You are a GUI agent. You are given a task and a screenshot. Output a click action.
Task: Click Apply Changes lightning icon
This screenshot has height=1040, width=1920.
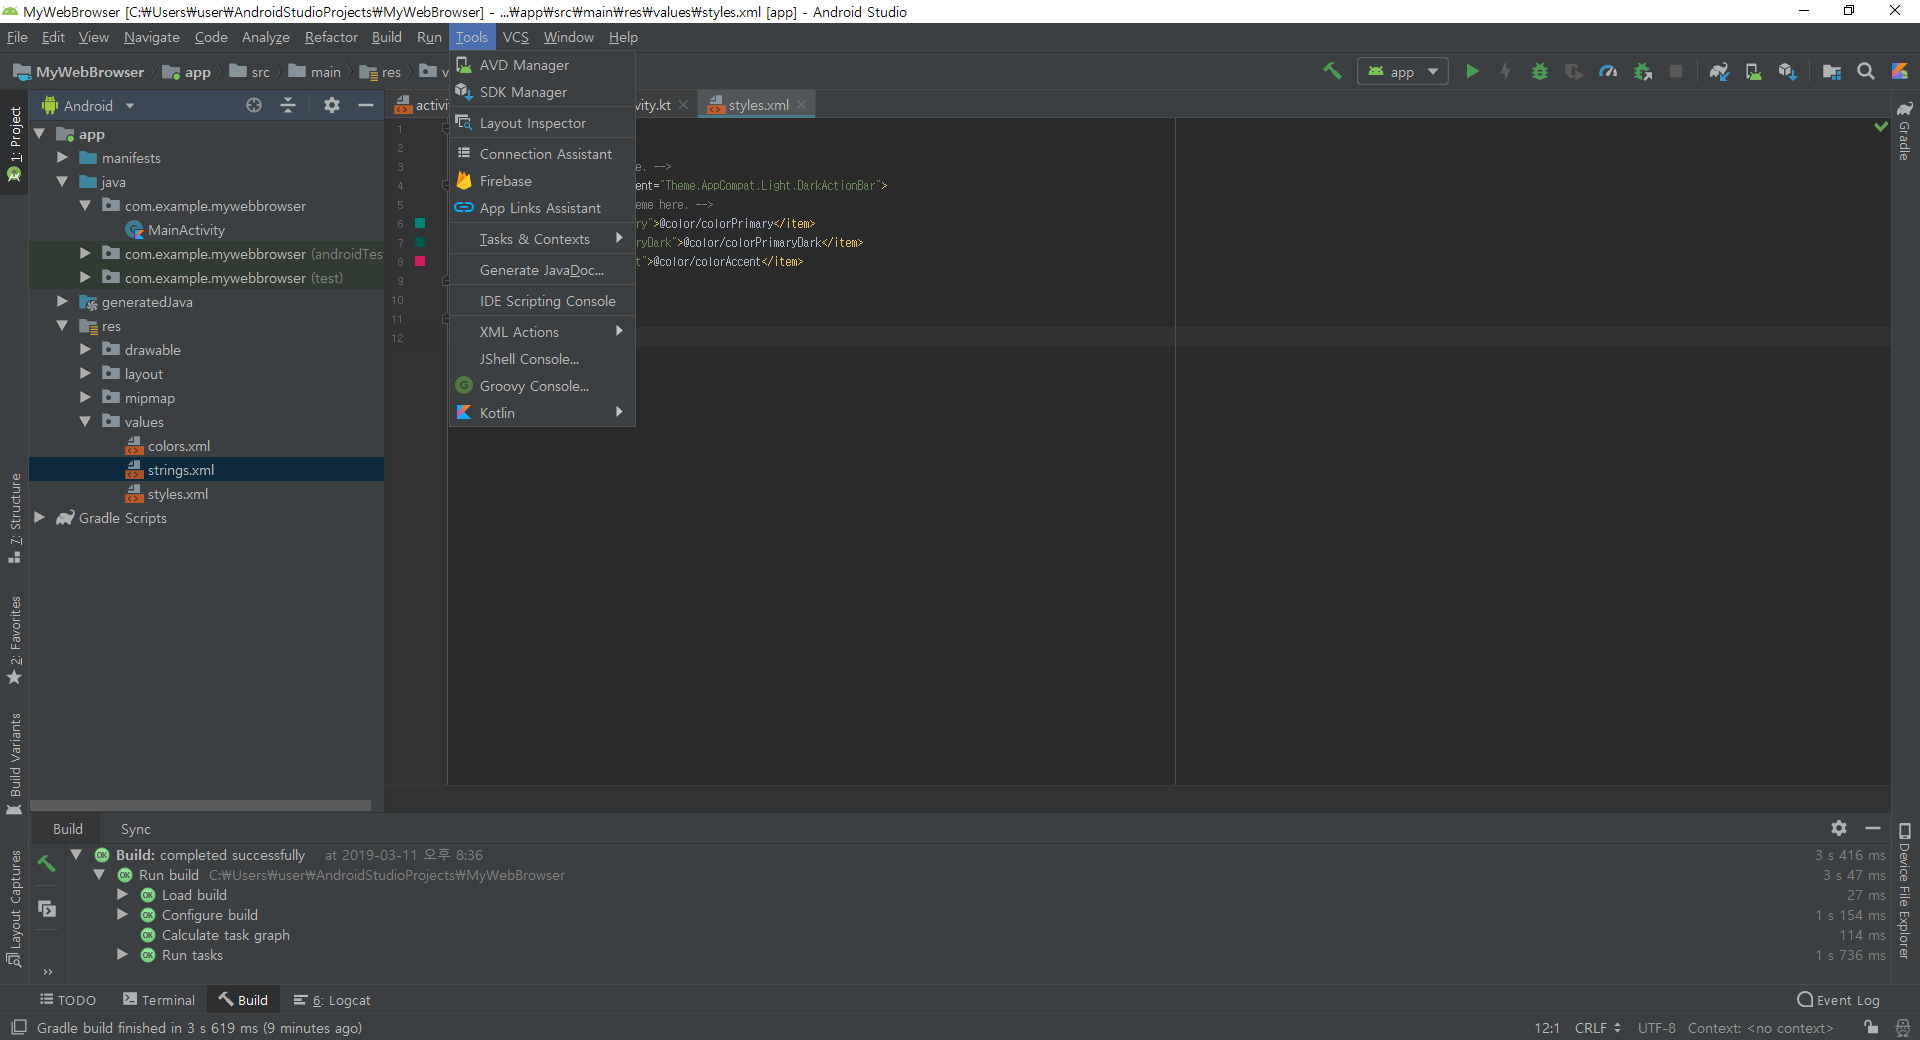1505,71
